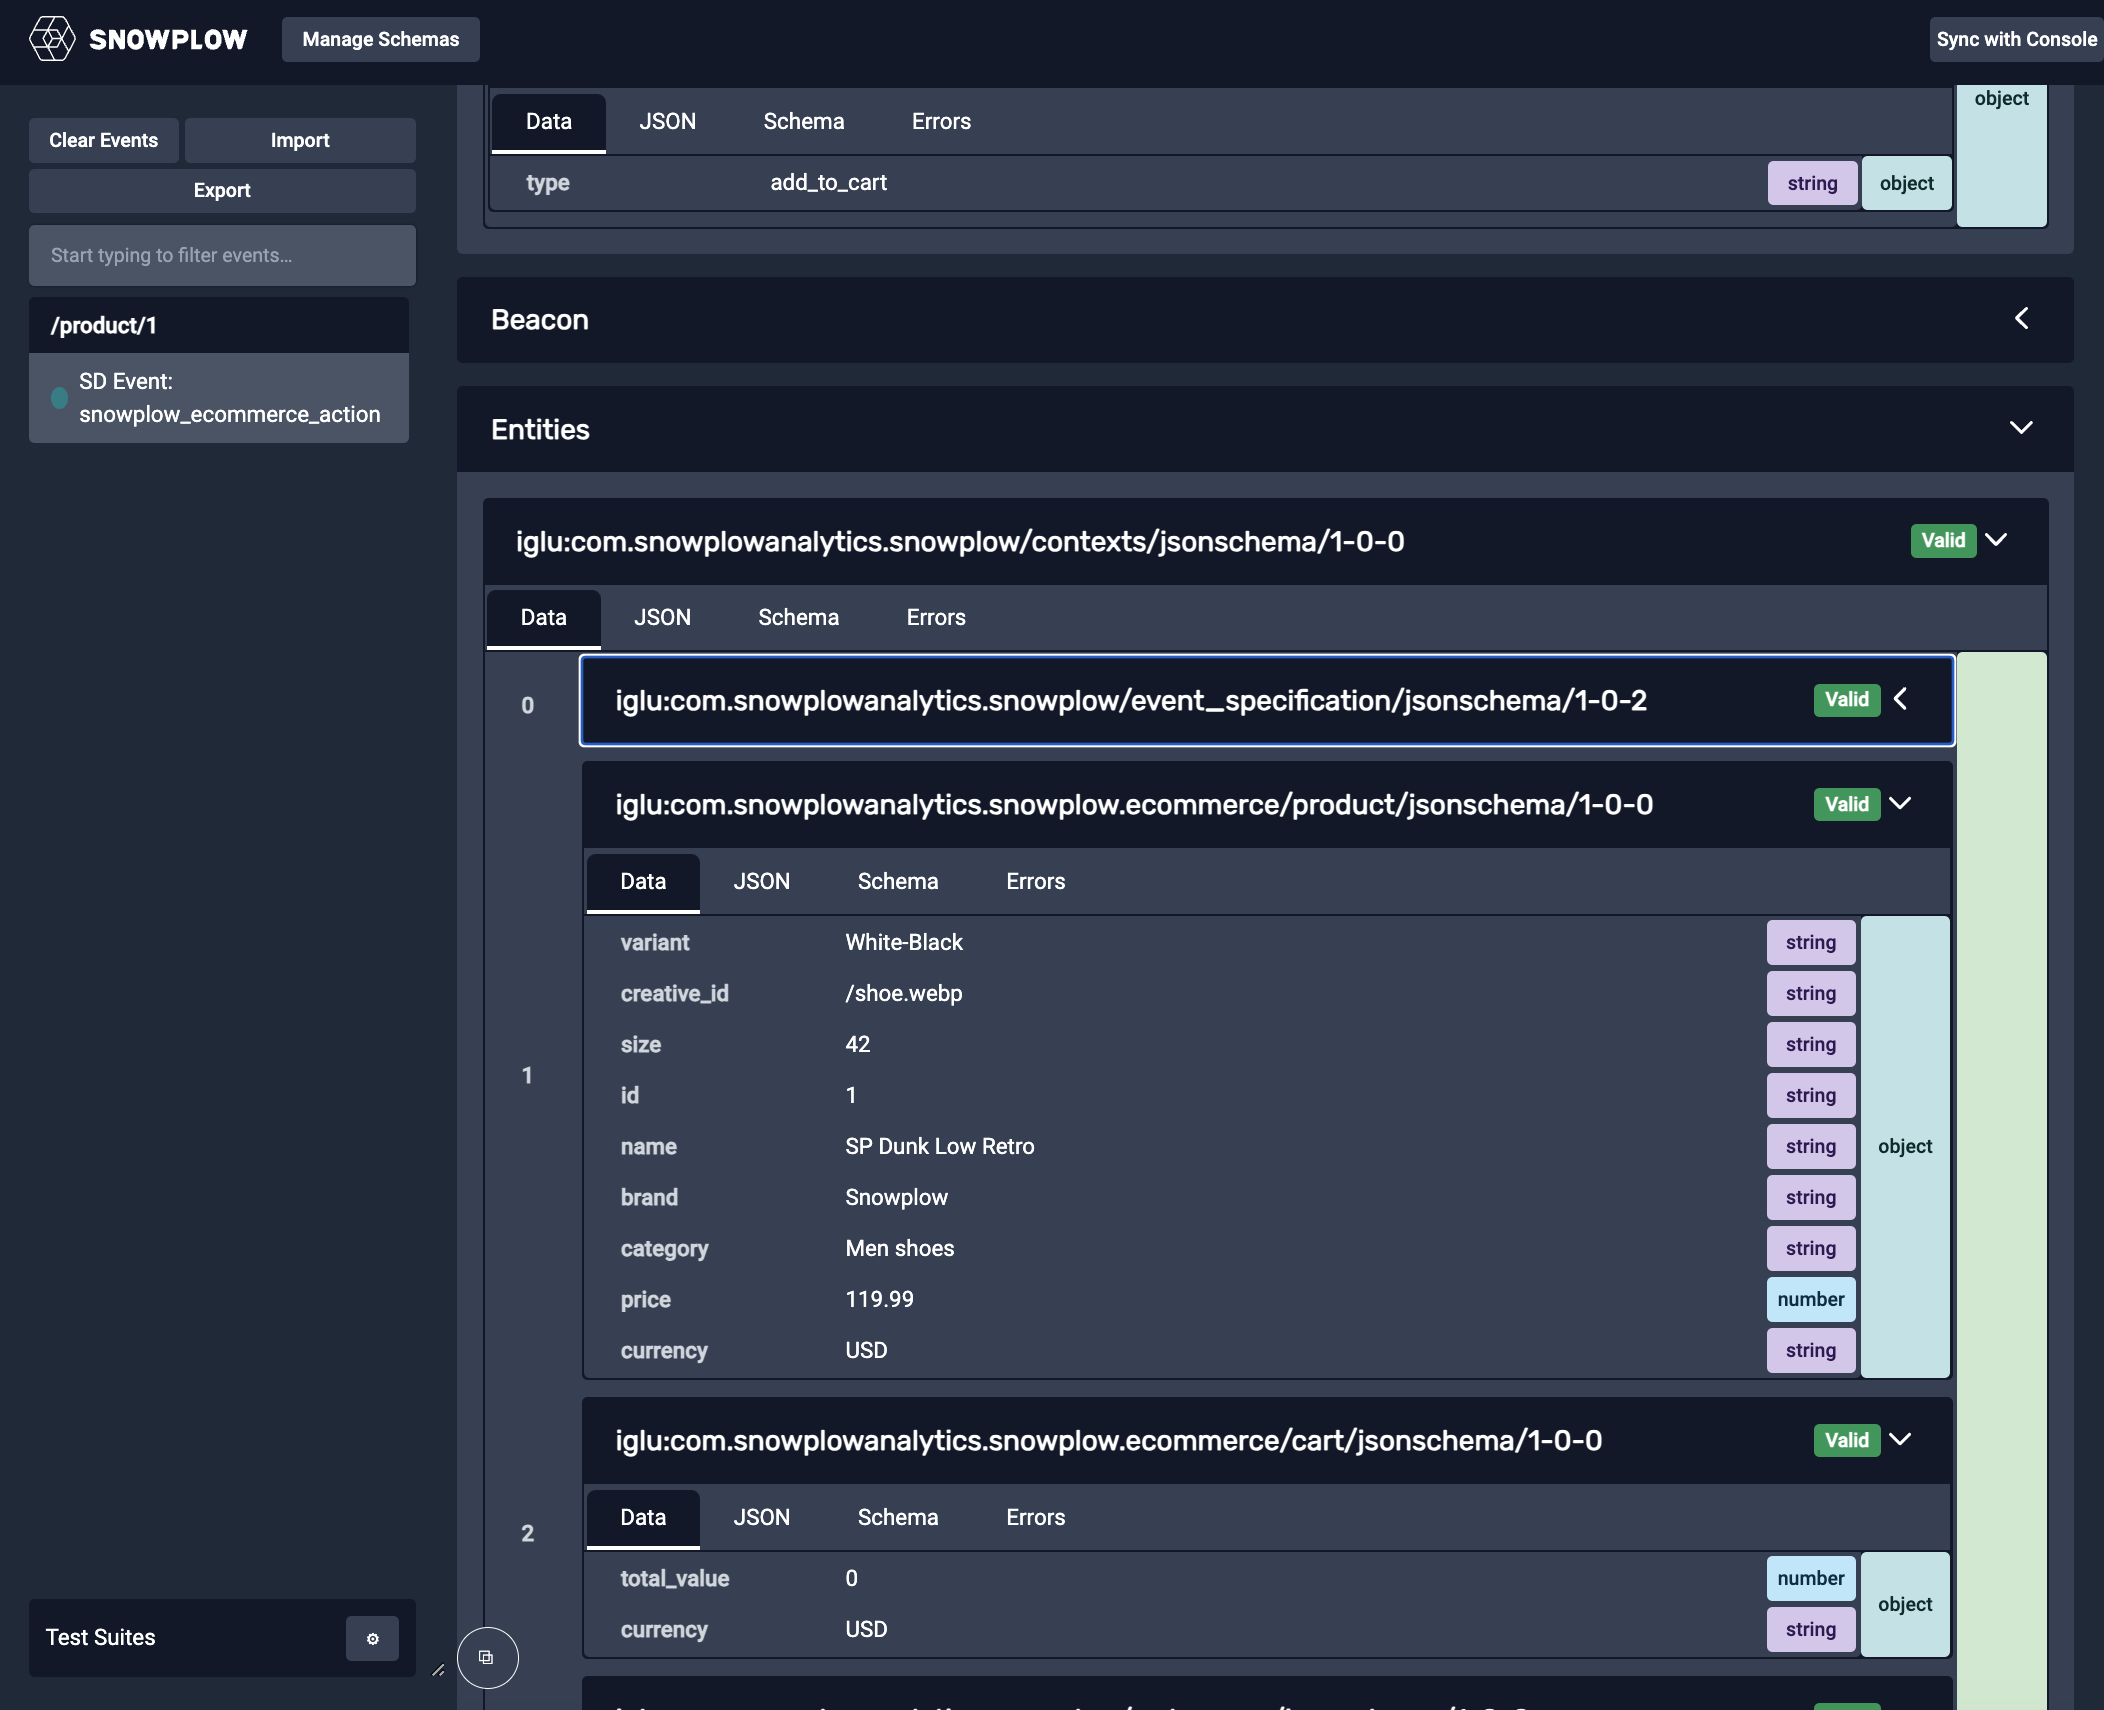
Task: Click Sync with Console button
Action: 2015,39
